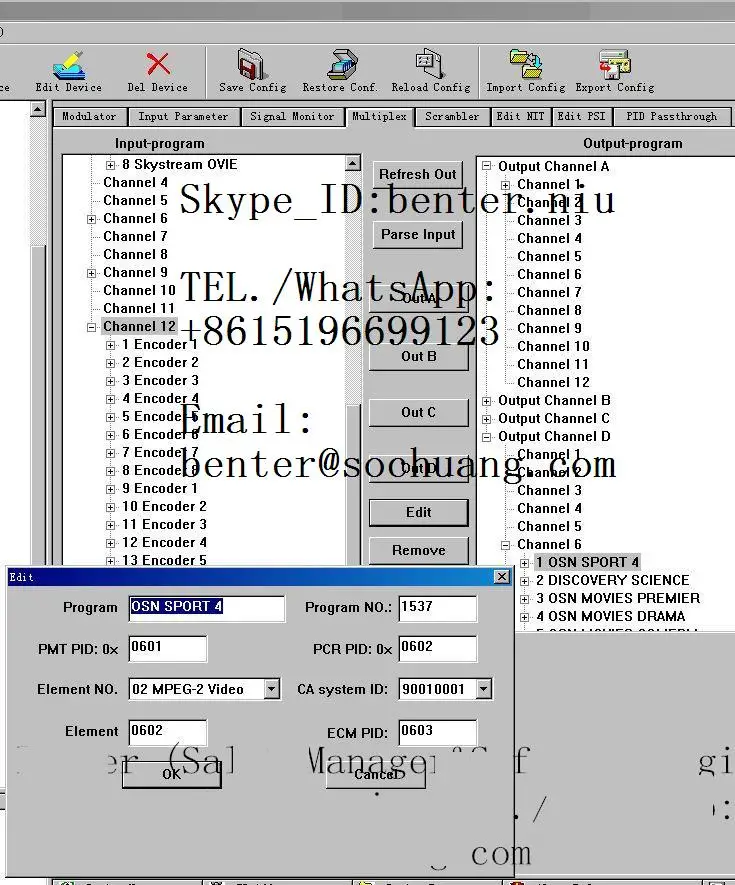Click input-program scrollbar up arrow
735x885 pixels.
click(x=352, y=164)
